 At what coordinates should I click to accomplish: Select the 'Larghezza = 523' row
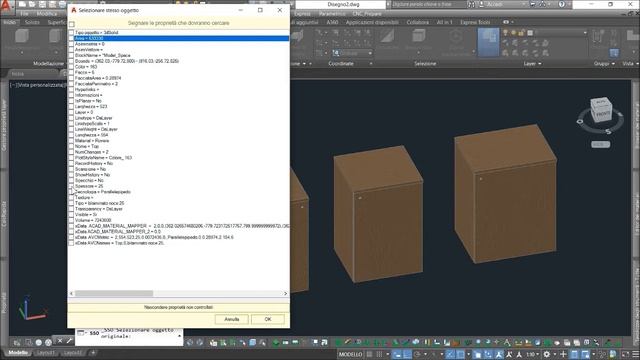tap(91, 106)
